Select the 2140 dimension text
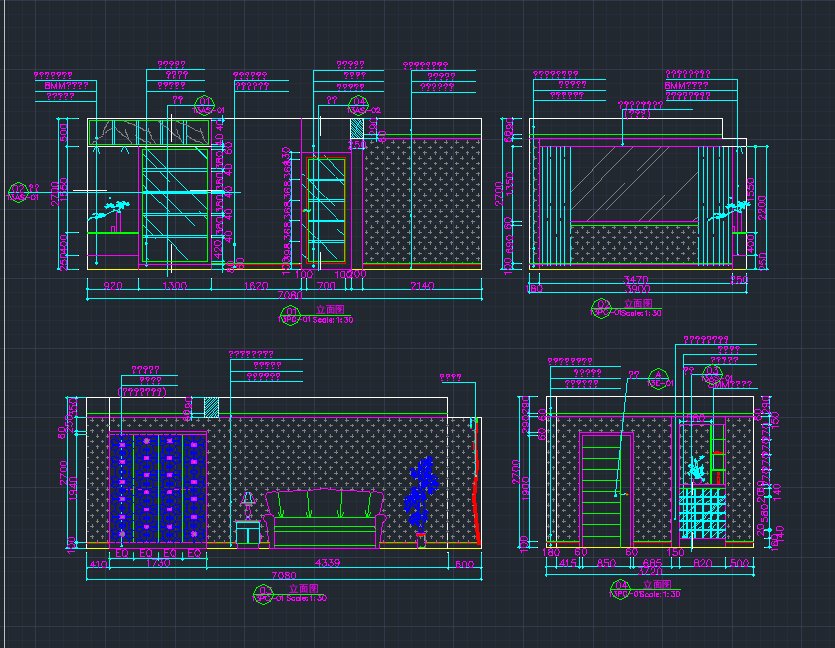This screenshot has height=648, width=835. tap(423, 286)
